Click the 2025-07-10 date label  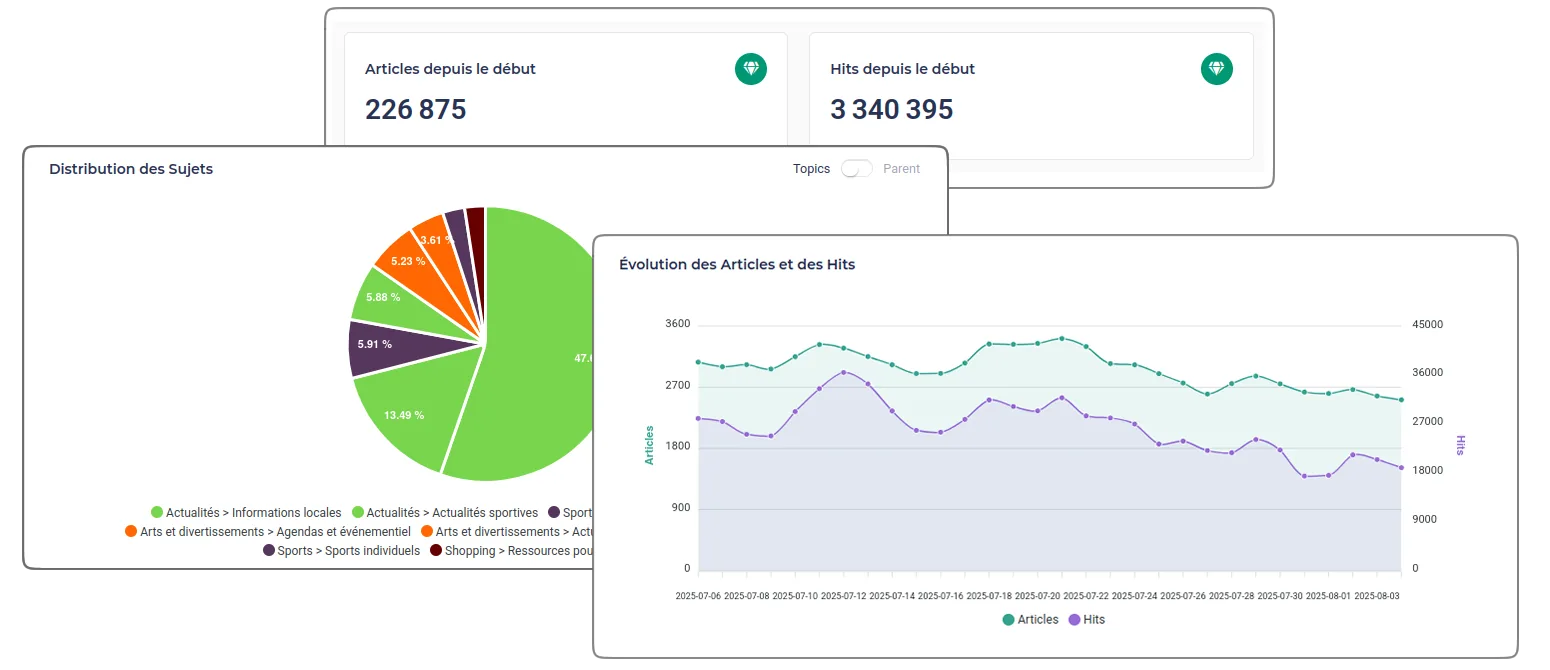(x=795, y=595)
